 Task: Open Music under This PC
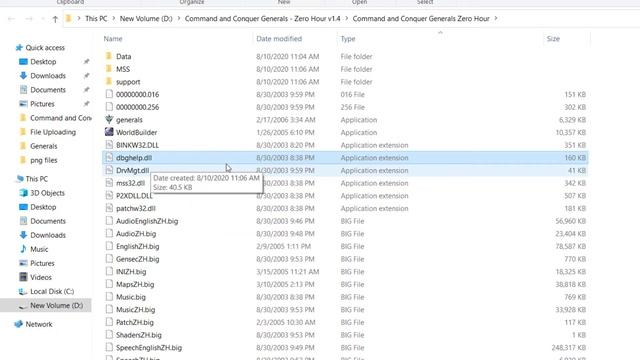(x=39, y=249)
